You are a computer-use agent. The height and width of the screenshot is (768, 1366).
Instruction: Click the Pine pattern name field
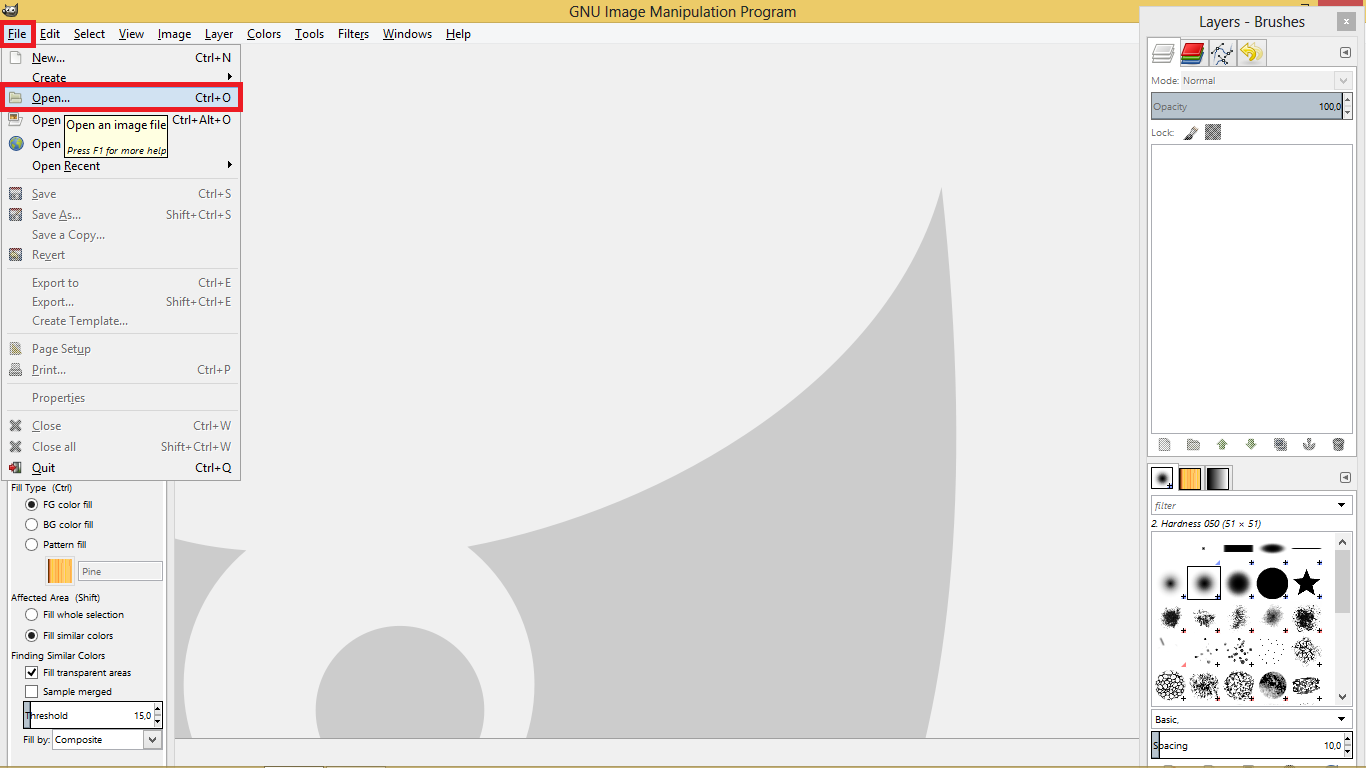pos(120,571)
